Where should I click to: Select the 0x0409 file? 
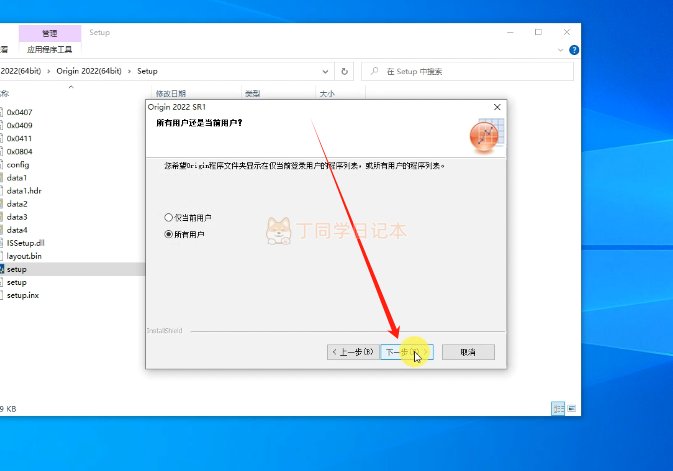click(19, 125)
